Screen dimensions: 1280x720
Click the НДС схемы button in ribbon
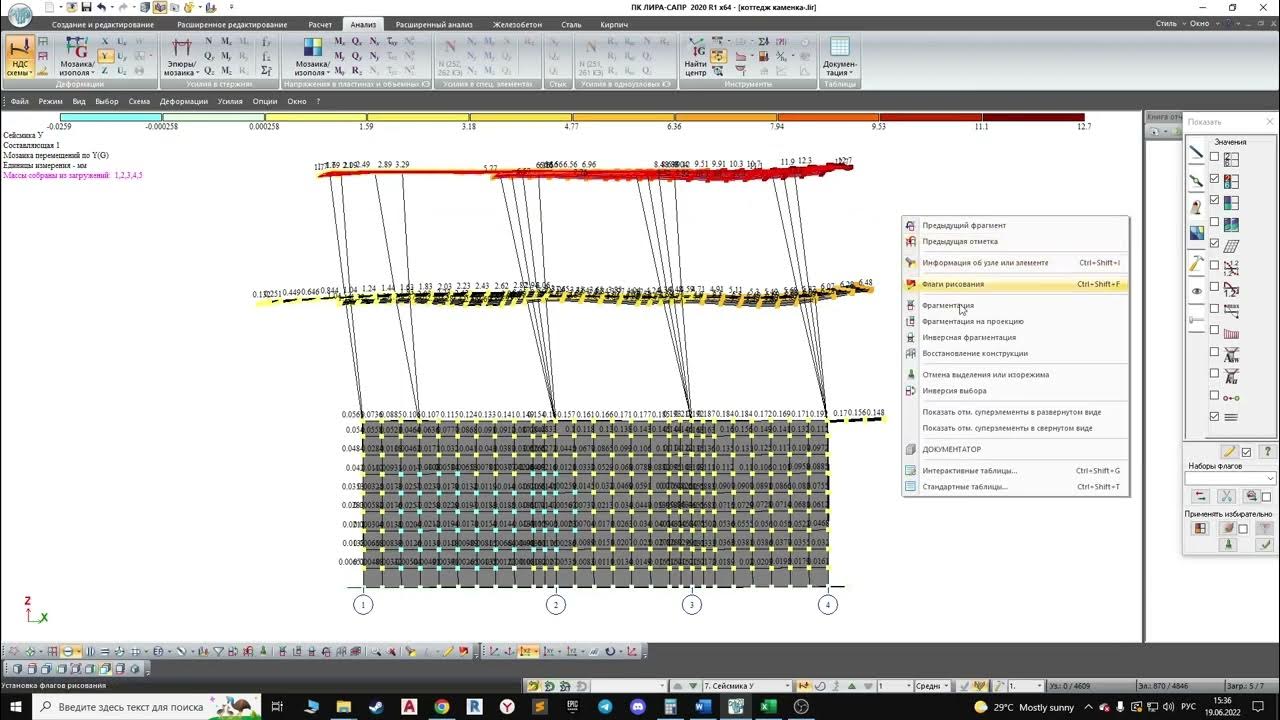(x=19, y=58)
